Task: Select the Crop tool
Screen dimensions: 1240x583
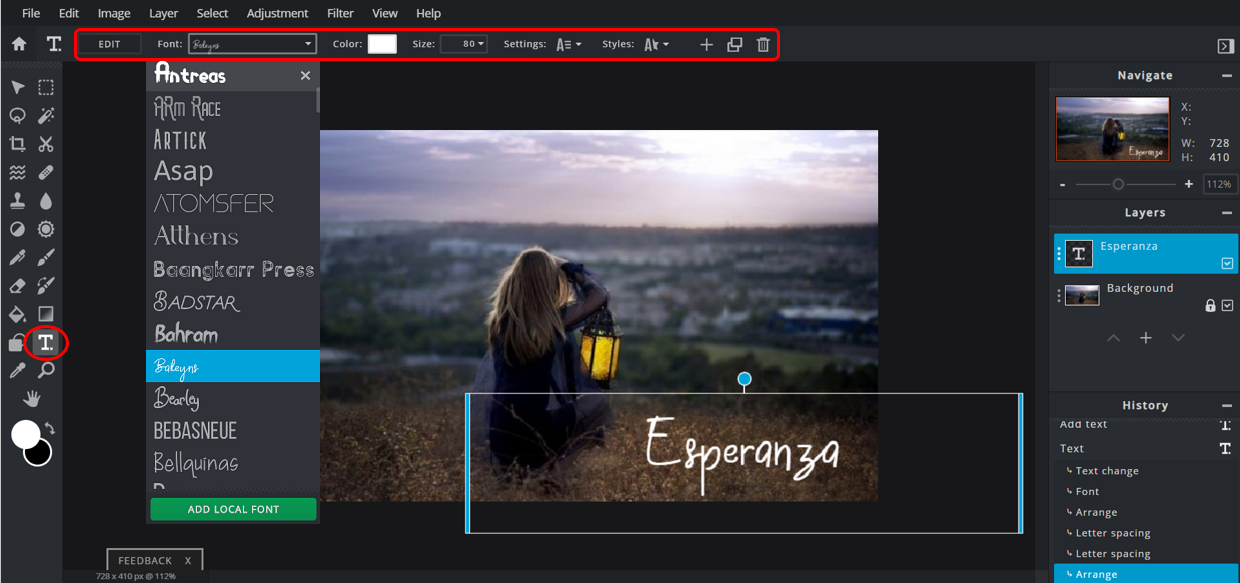Action: 17,144
